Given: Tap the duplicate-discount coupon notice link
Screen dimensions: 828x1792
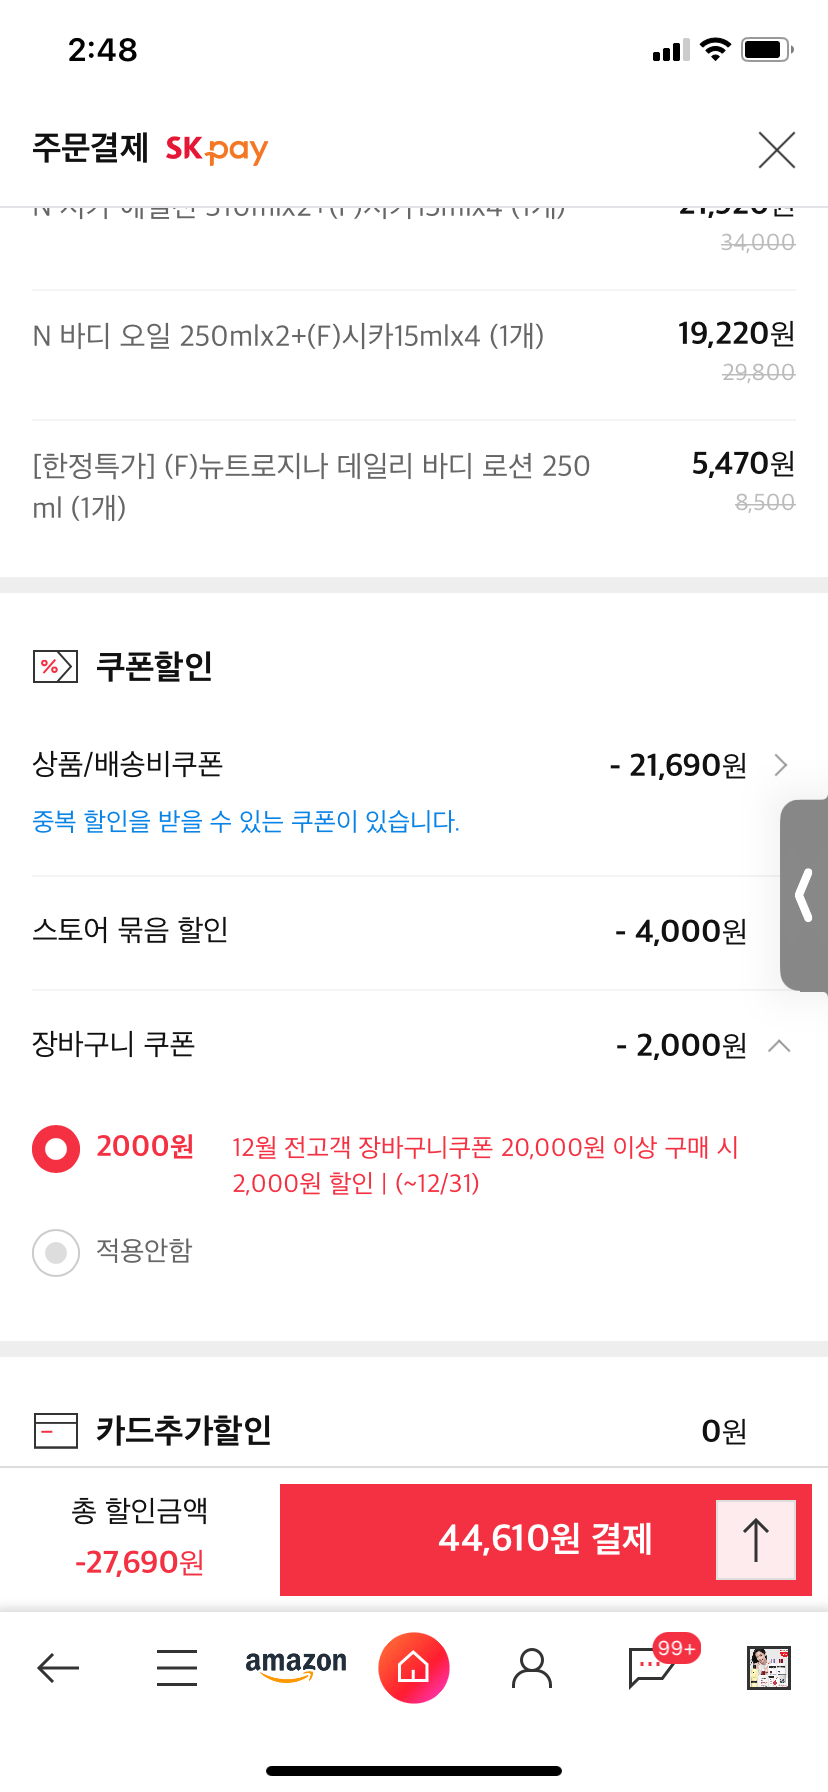Looking at the screenshot, I should (x=246, y=822).
